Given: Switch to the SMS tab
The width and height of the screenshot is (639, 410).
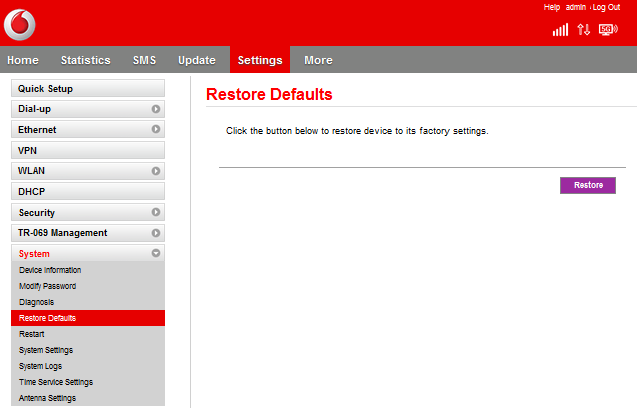Looking at the screenshot, I should (144, 60).
